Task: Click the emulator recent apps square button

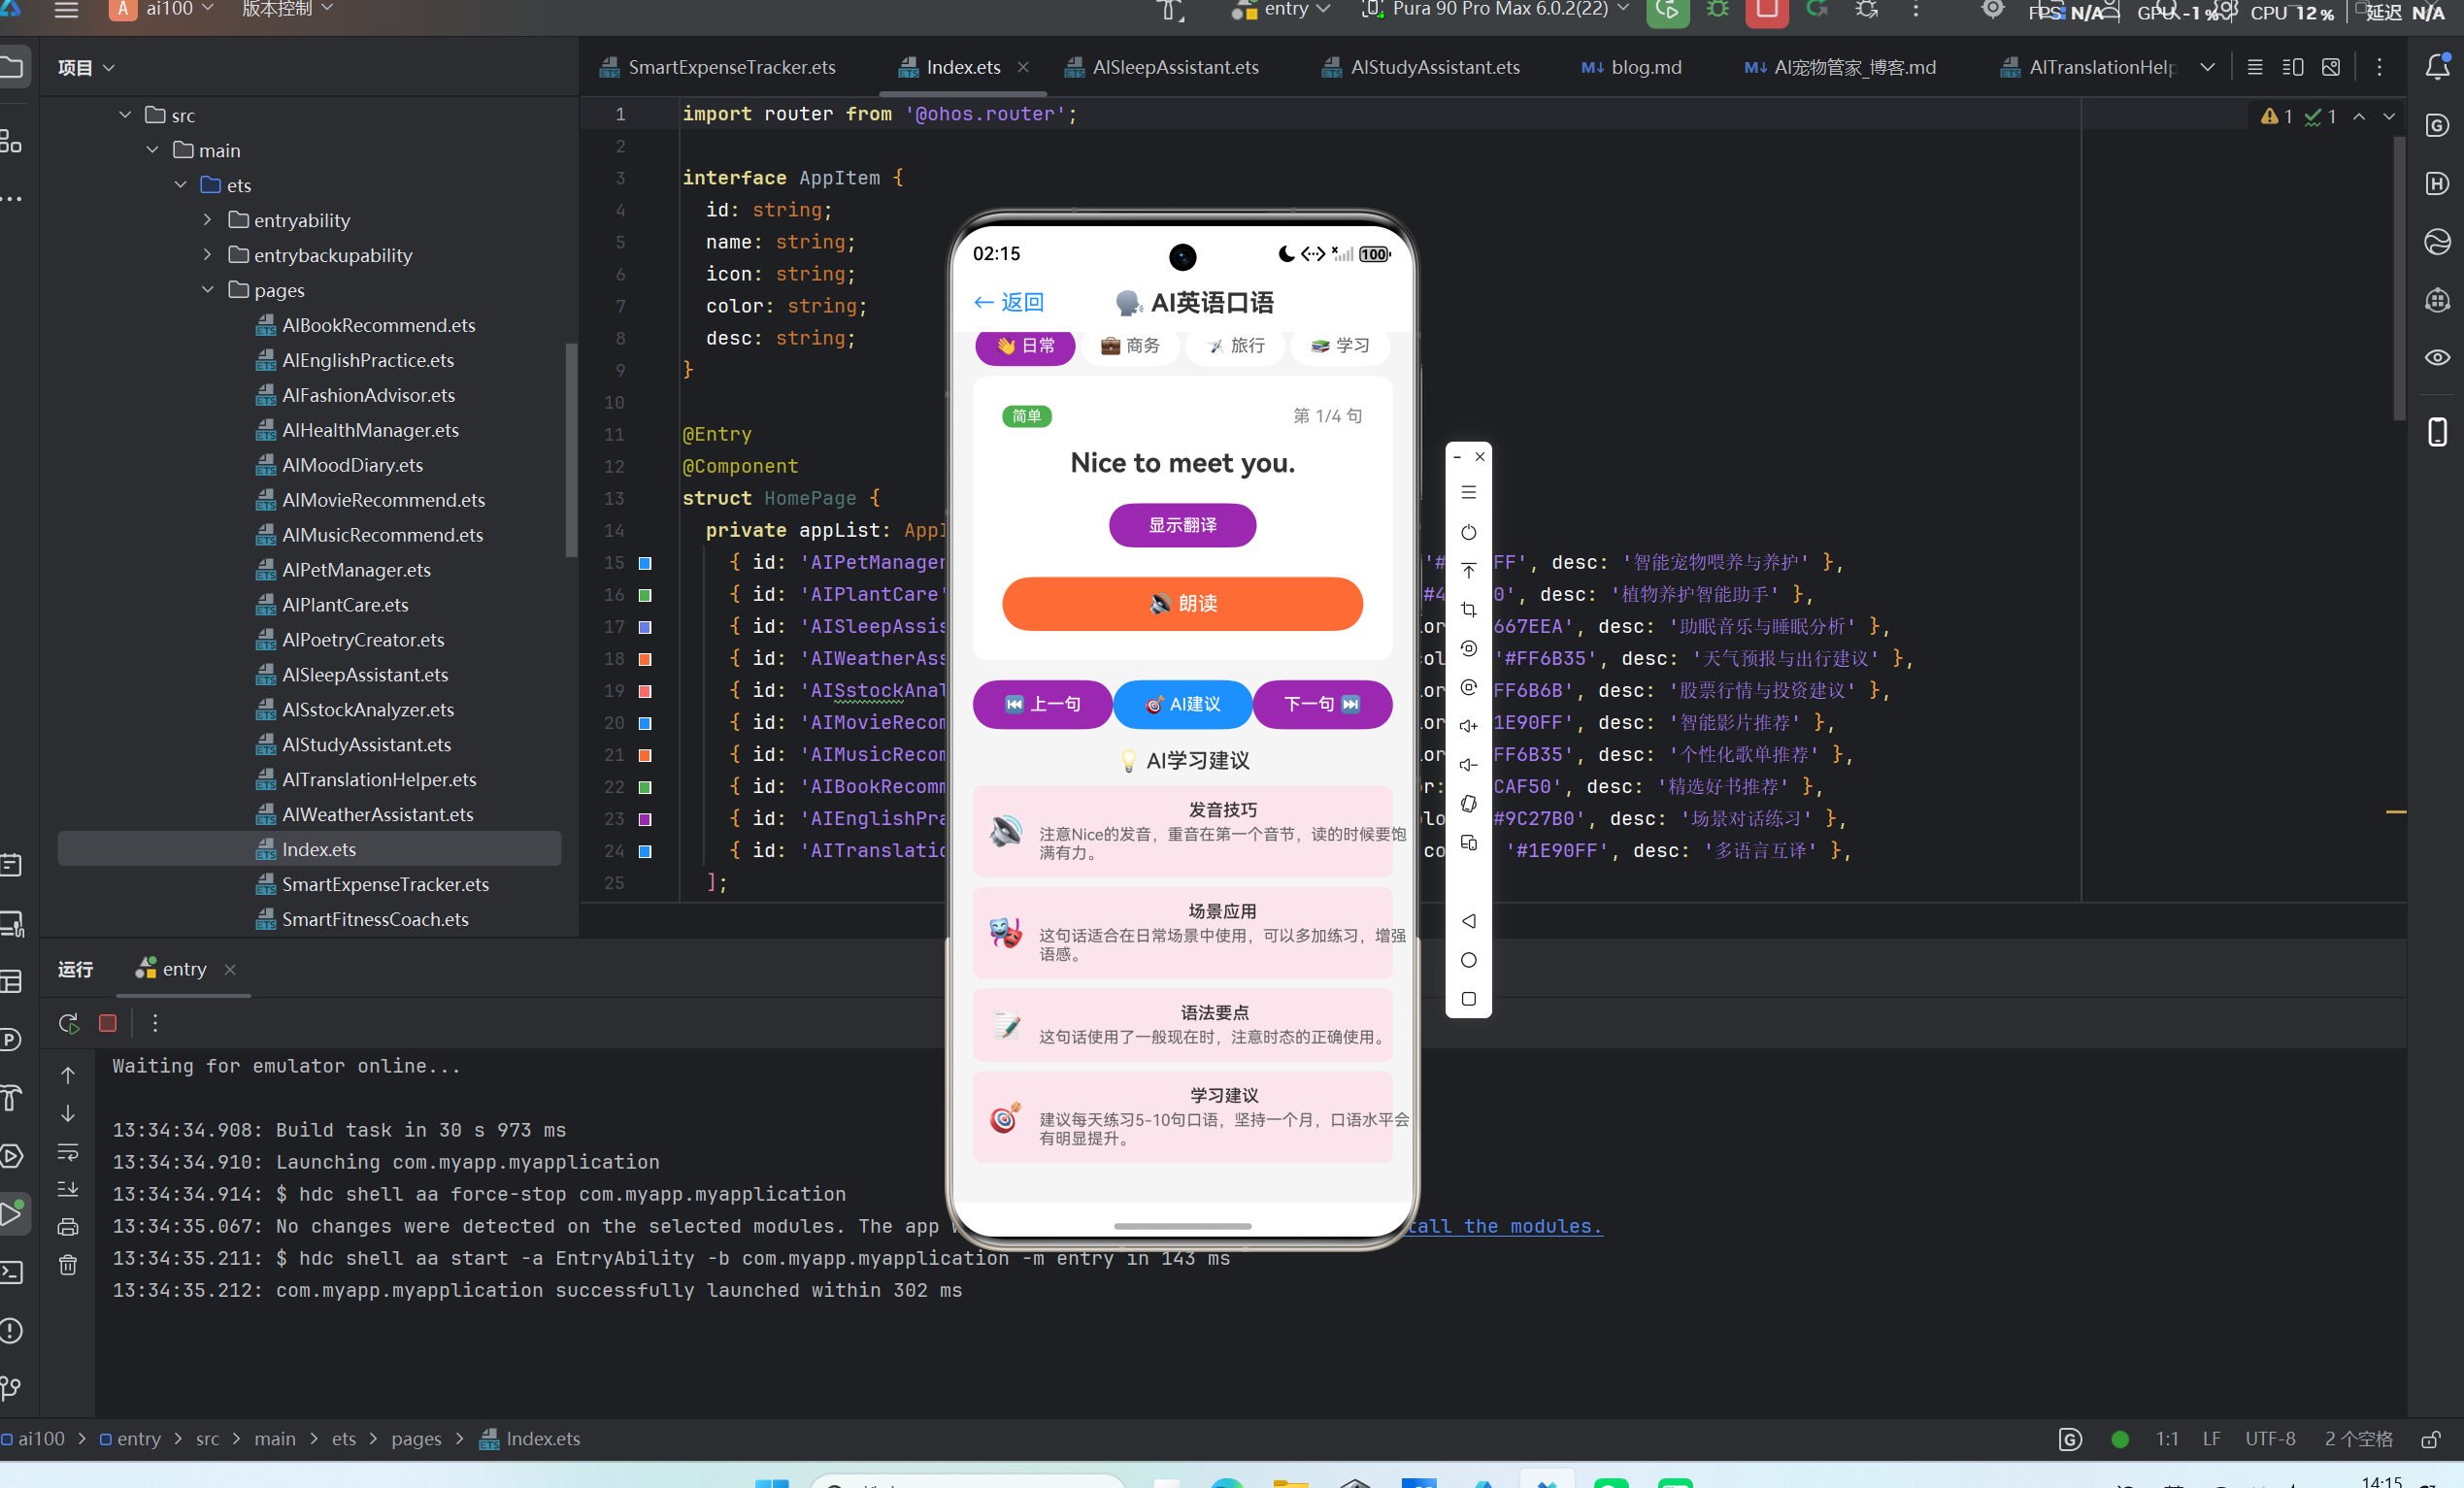Action: [1468, 999]
